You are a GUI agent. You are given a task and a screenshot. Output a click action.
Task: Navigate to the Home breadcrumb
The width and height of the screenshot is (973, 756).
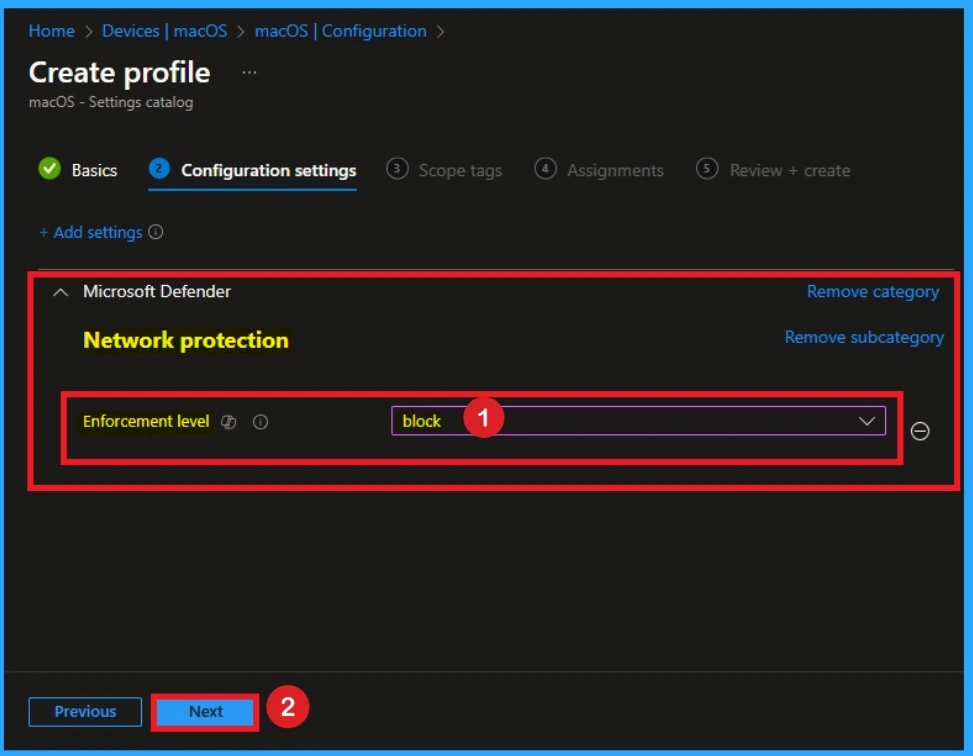coord(52,31)
